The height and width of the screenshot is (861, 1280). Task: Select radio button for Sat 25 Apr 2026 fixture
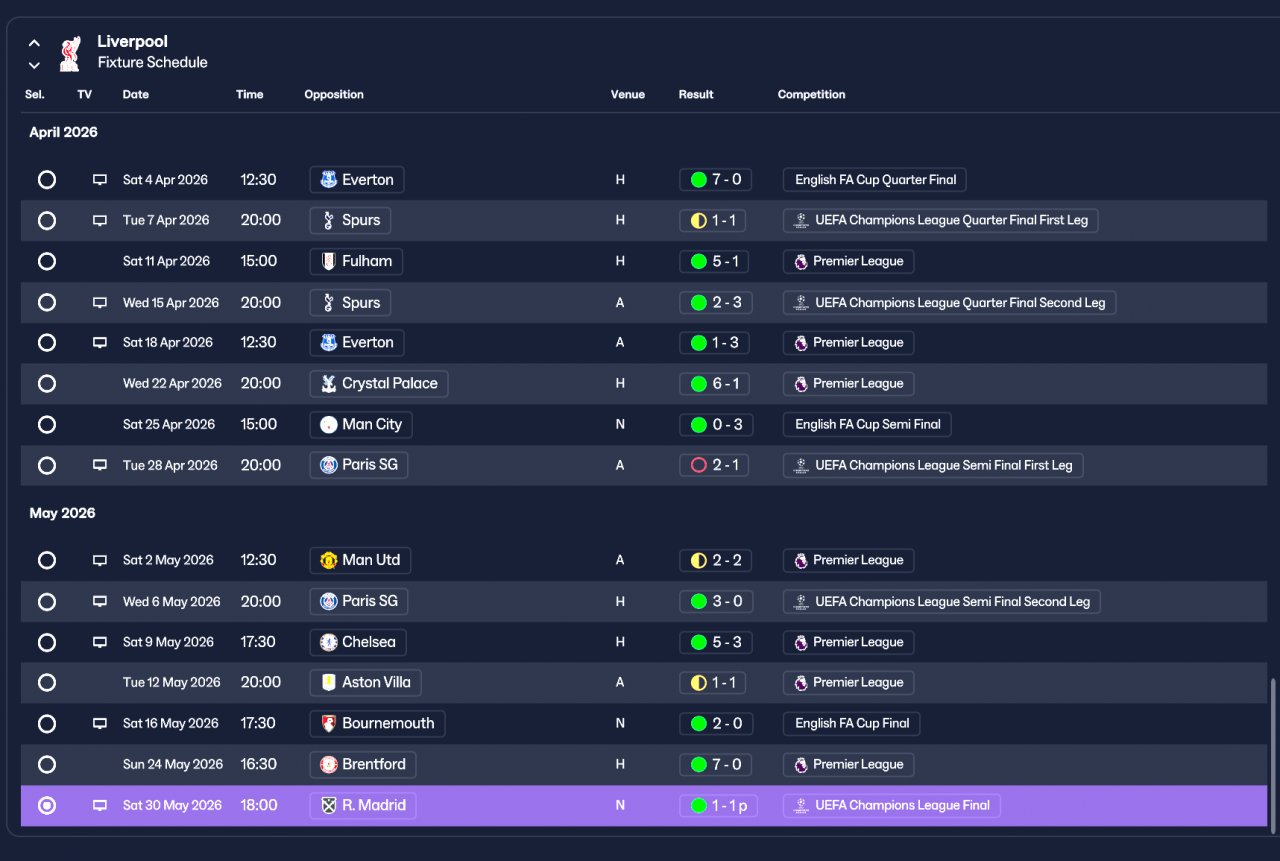47,424
